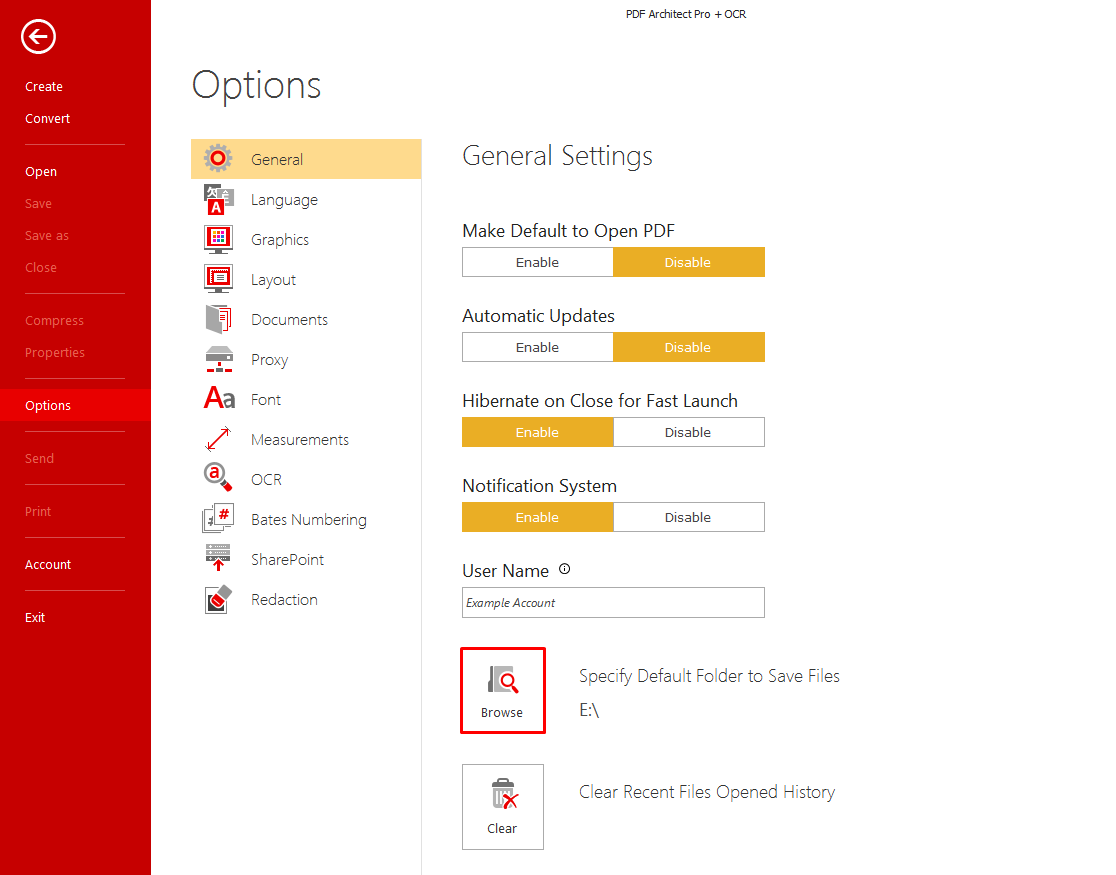
Task: Click the Redaction eraser icon
Action: 219,599
